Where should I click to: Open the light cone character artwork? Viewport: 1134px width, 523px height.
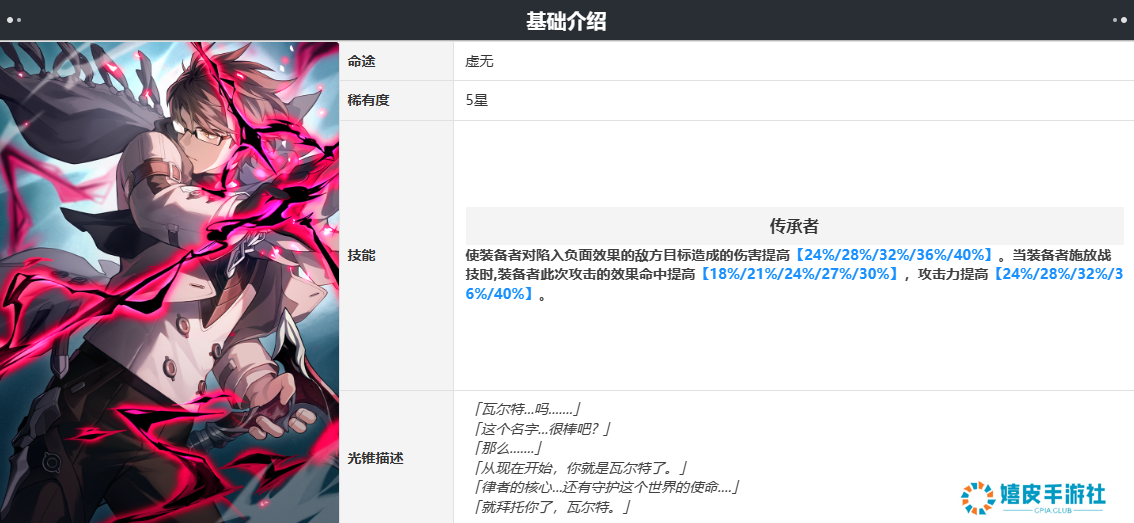[170, 282]
